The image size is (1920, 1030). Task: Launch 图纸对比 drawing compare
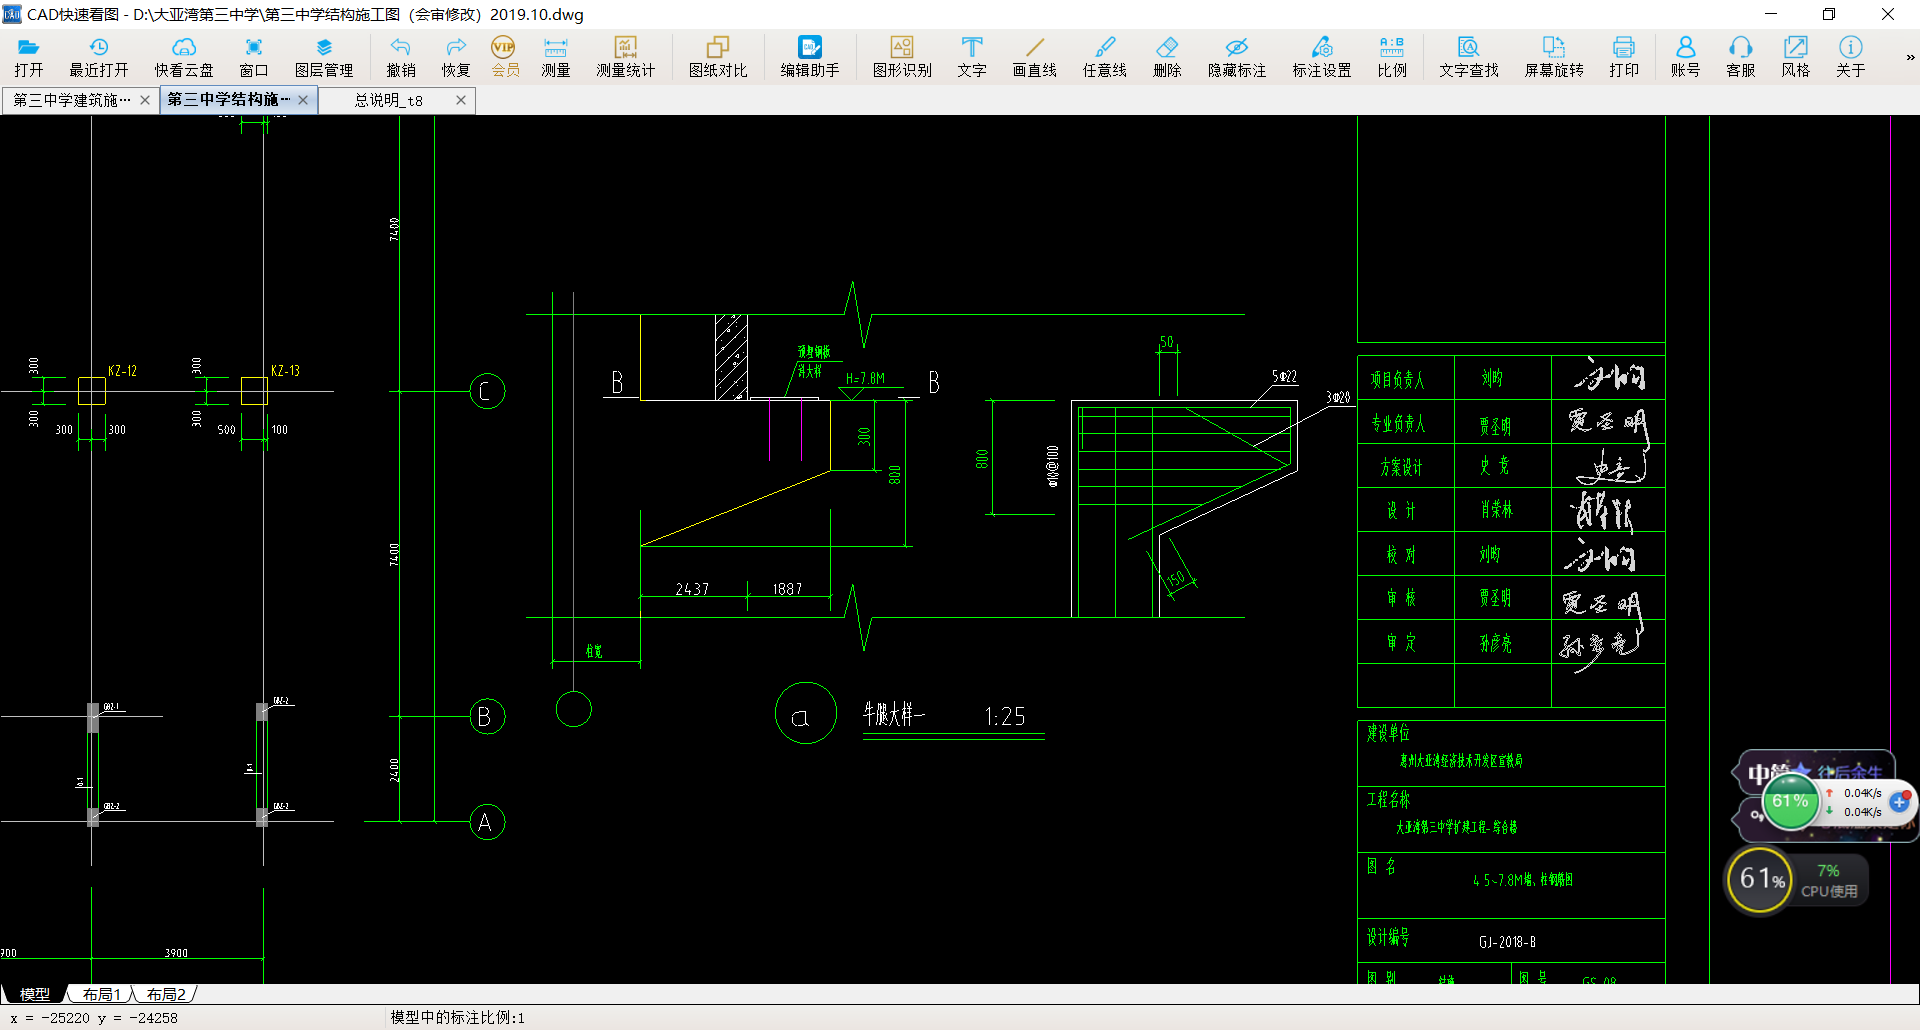(718, 57)
